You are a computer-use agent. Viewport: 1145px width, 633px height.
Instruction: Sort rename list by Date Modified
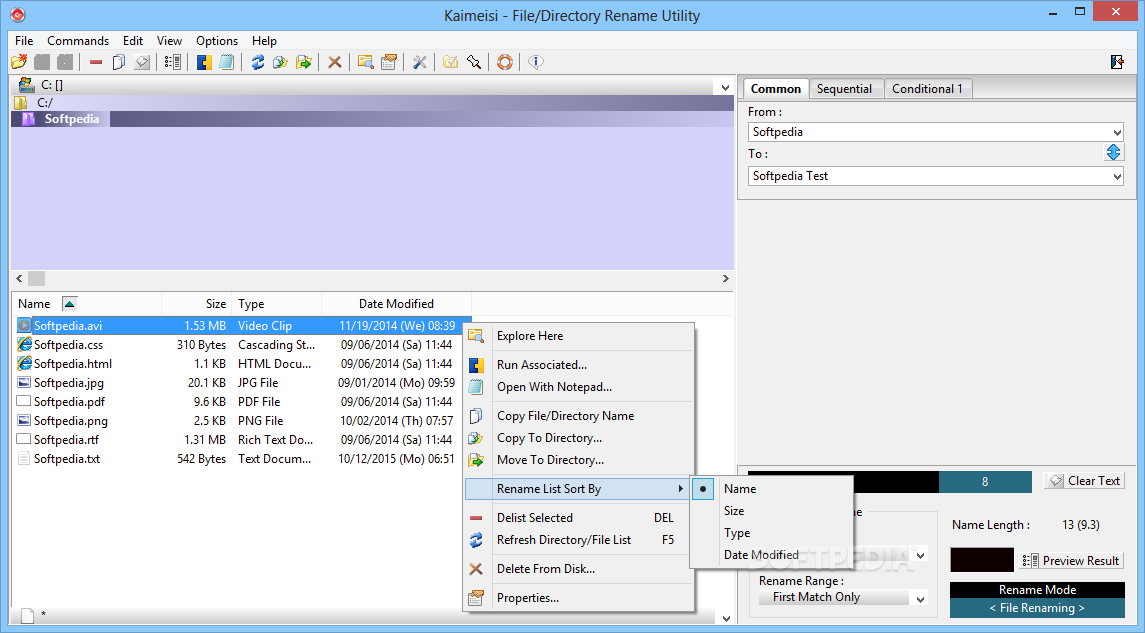pyautogui.click(x=761, y=554)
